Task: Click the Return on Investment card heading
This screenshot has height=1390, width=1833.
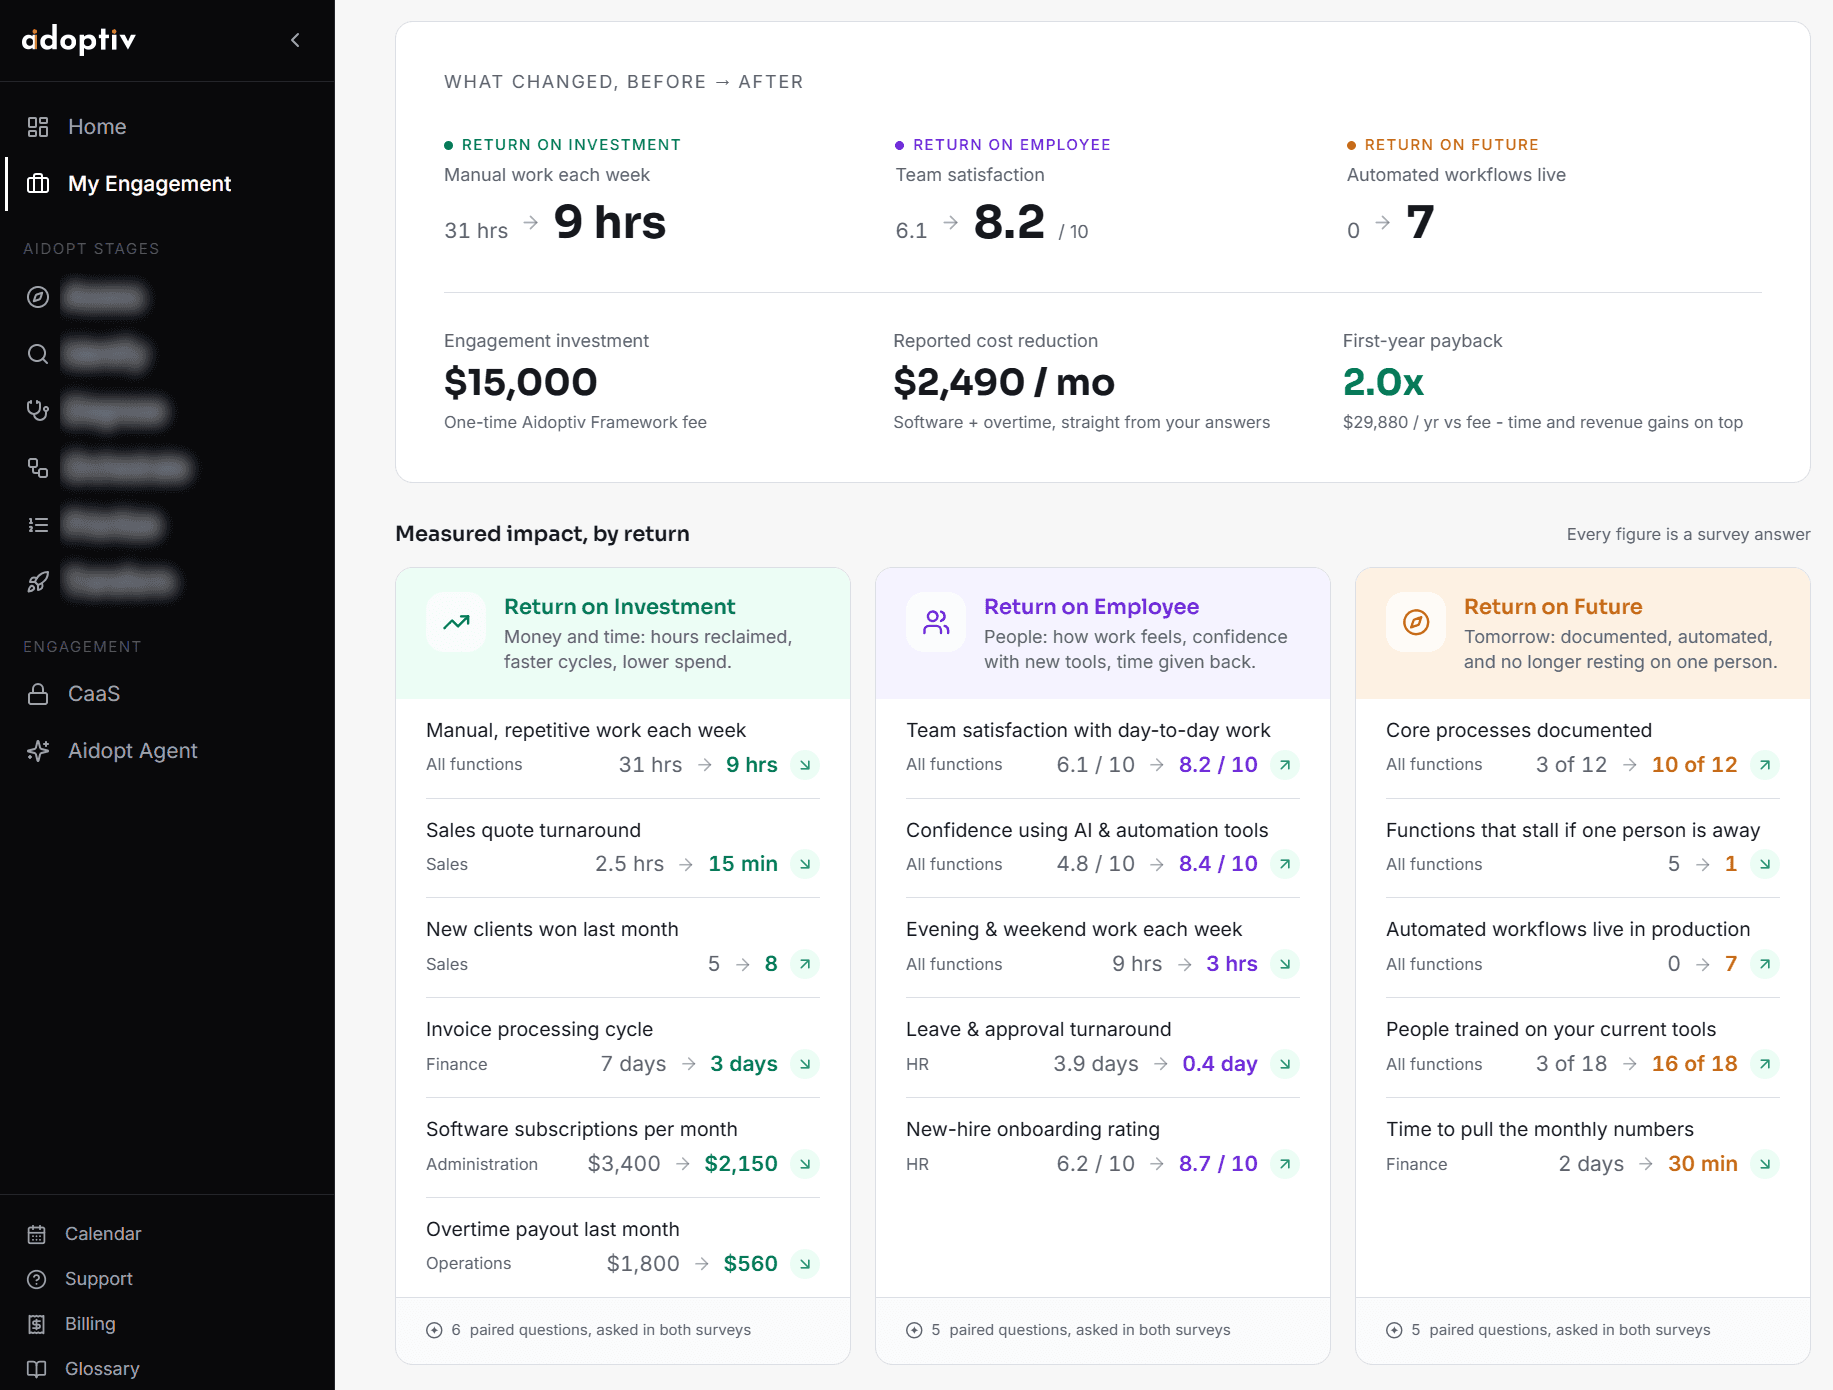Action: pos(619,607)
